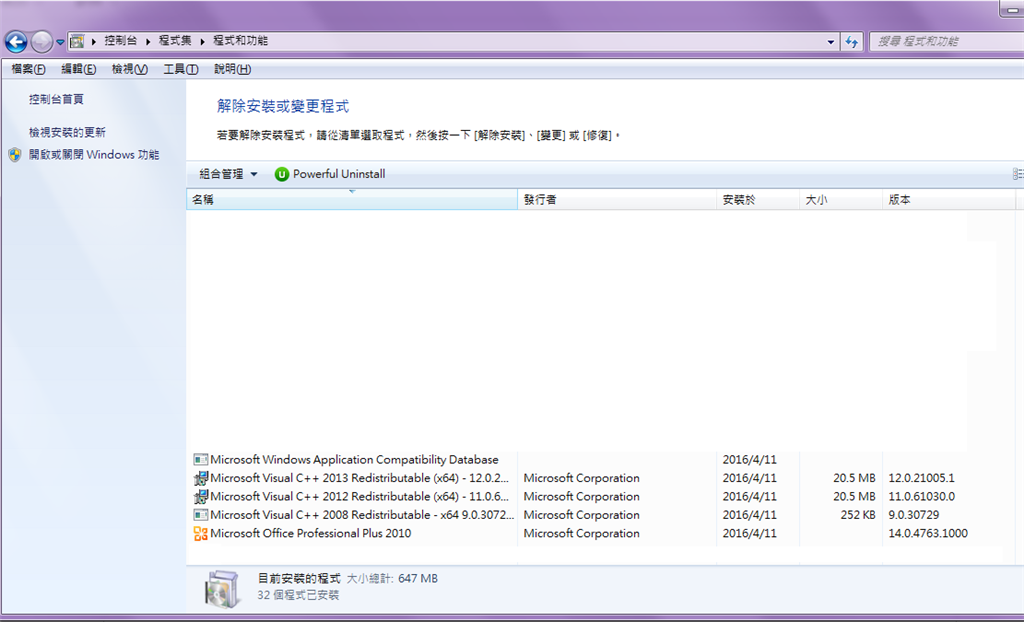1024x622 pixels.
Task: Click the 32 個程式已安裝 status text
Action: click(x=298, y=595)
